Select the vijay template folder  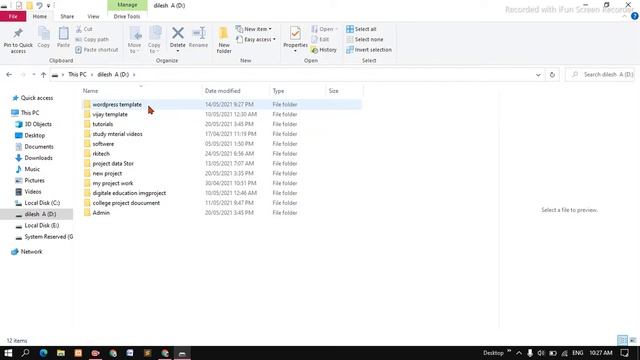point(110,114)
